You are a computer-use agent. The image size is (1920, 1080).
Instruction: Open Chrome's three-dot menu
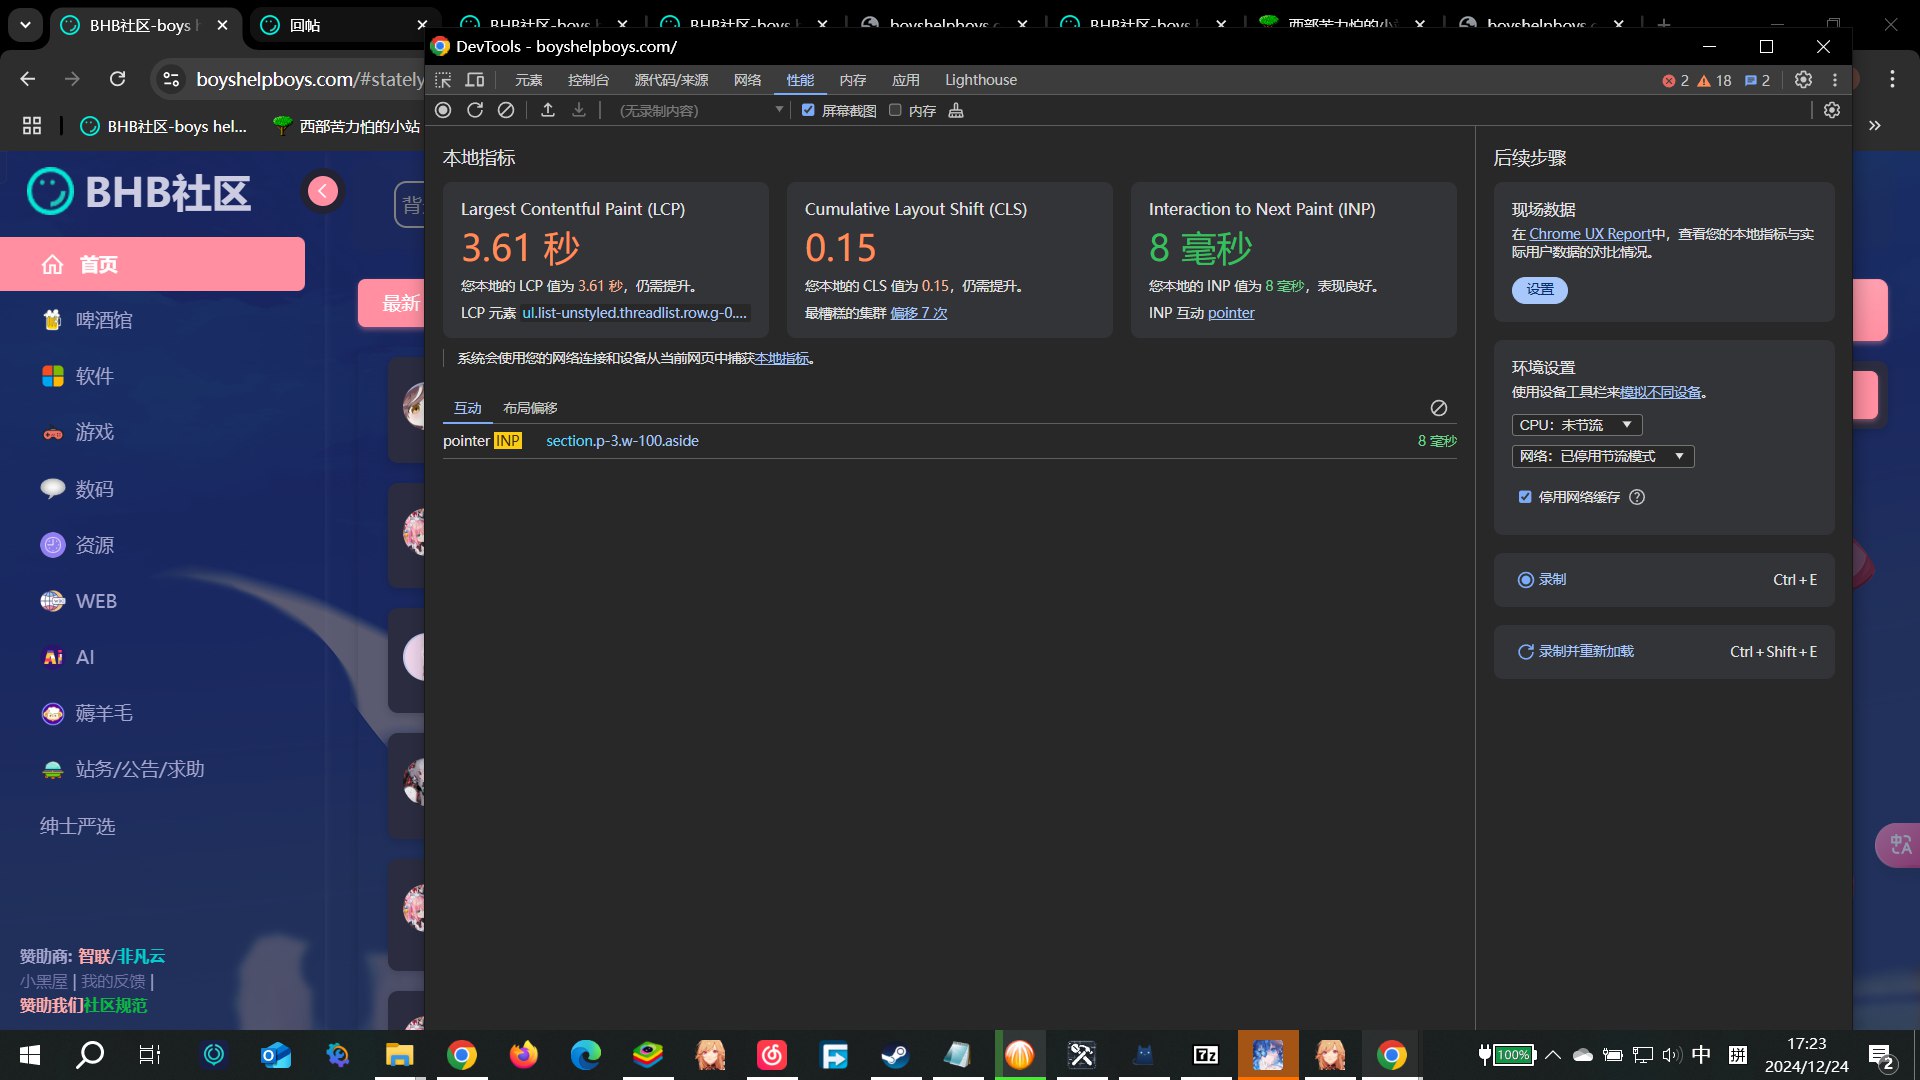(1892, 79)
